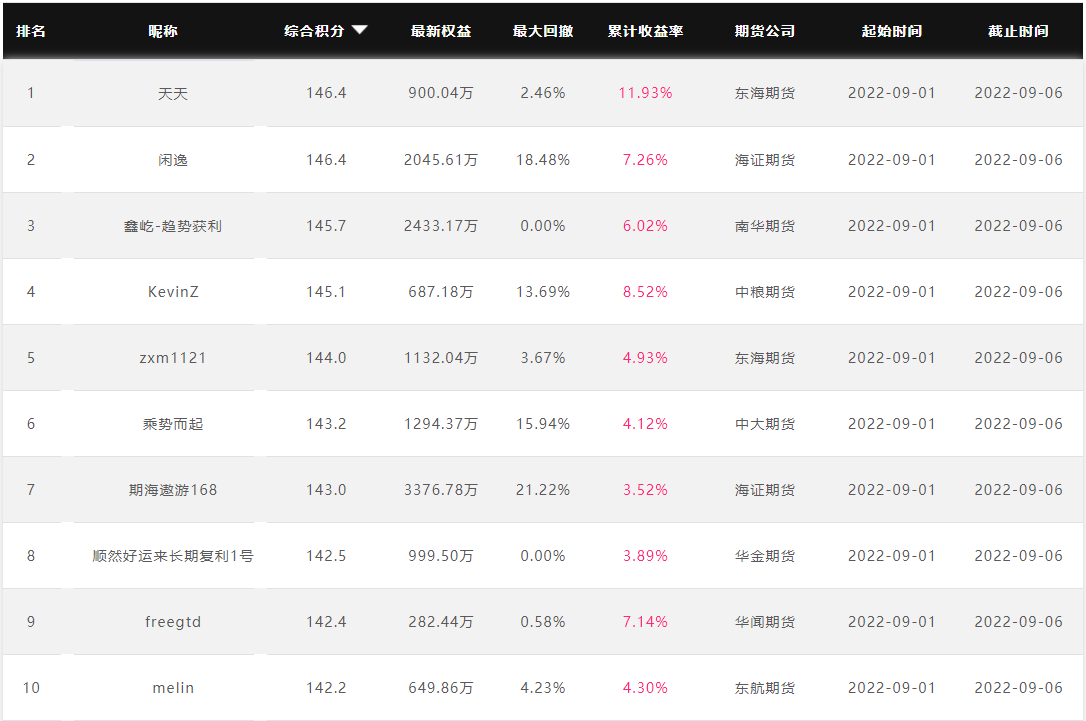Click the 截止时间 column header
Screen dimensions: 1086x721
click(x=1018, y=31)
